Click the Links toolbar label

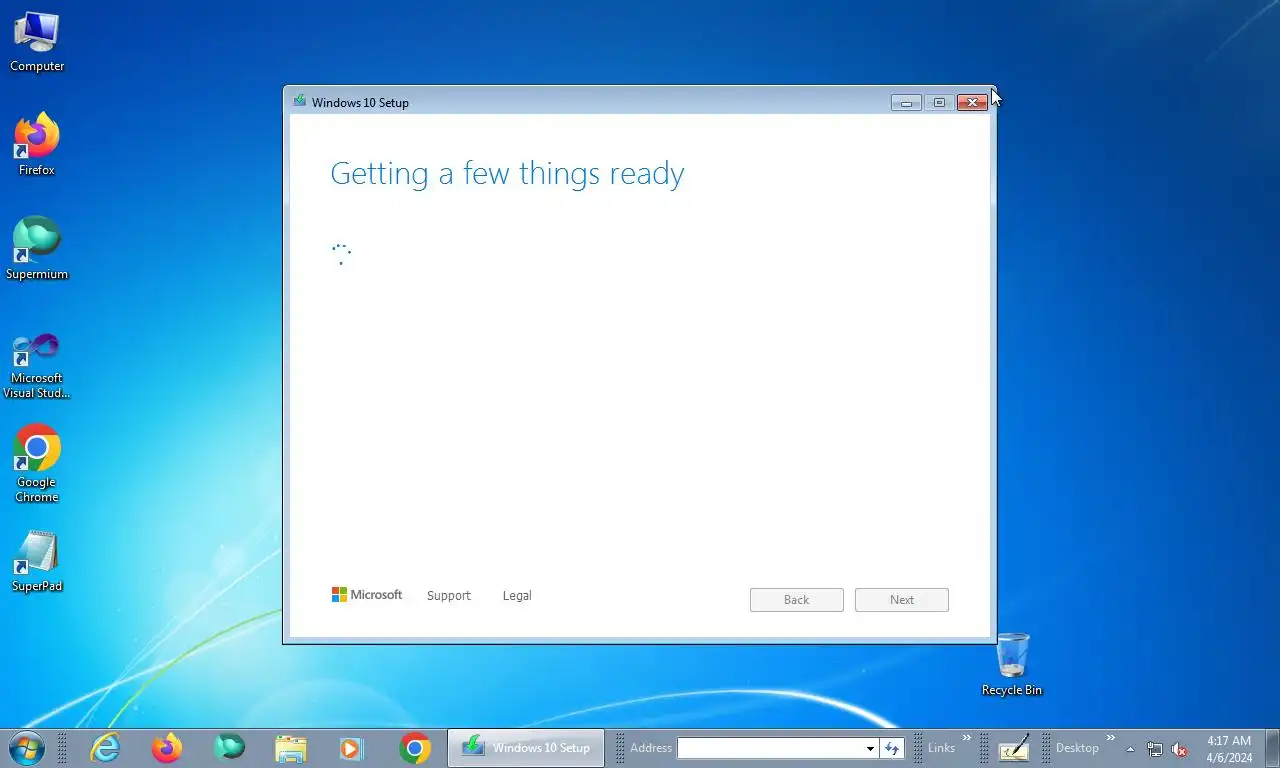point(941,748)
